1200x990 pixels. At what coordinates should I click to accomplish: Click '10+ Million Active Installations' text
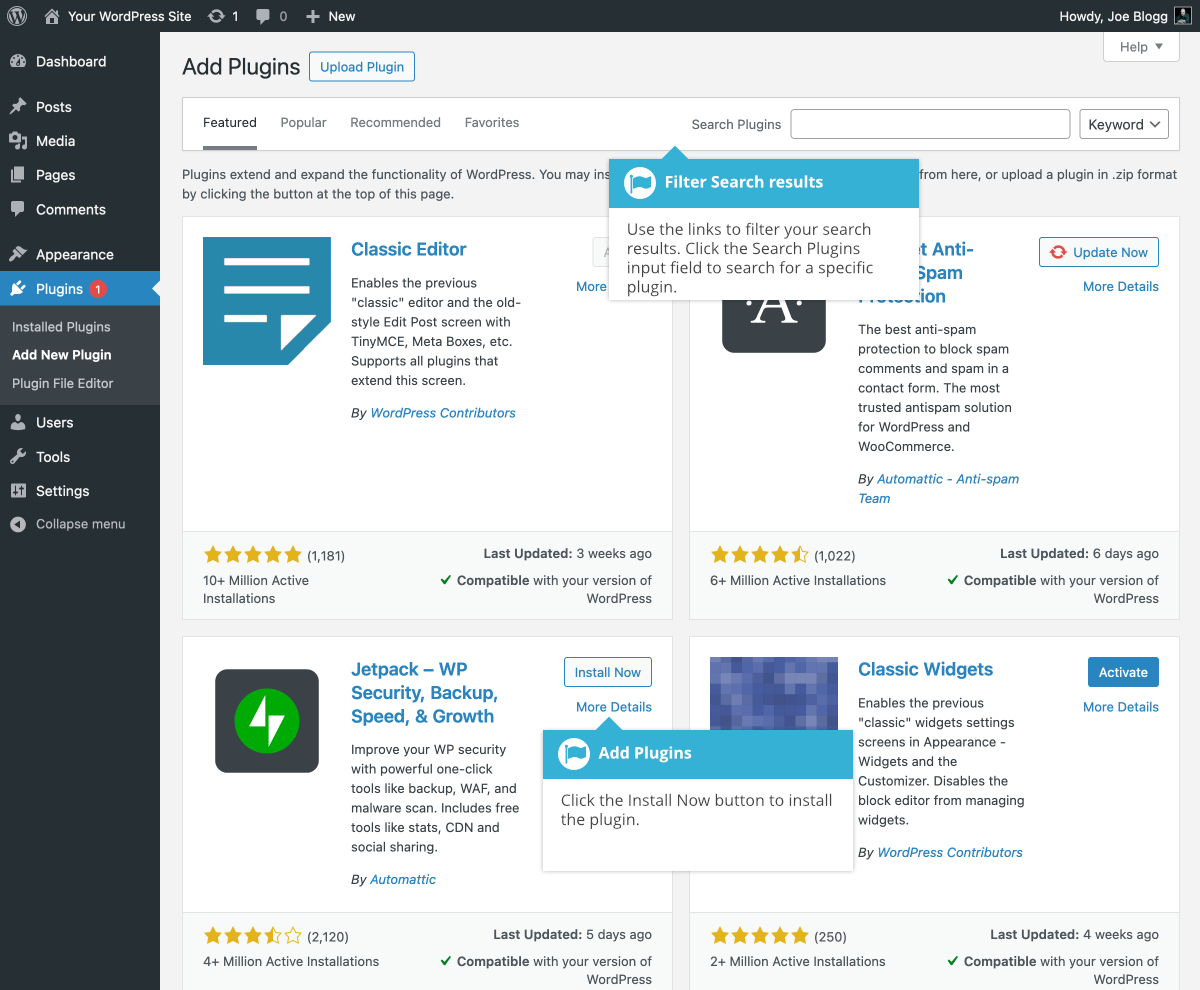pos(256,590)
